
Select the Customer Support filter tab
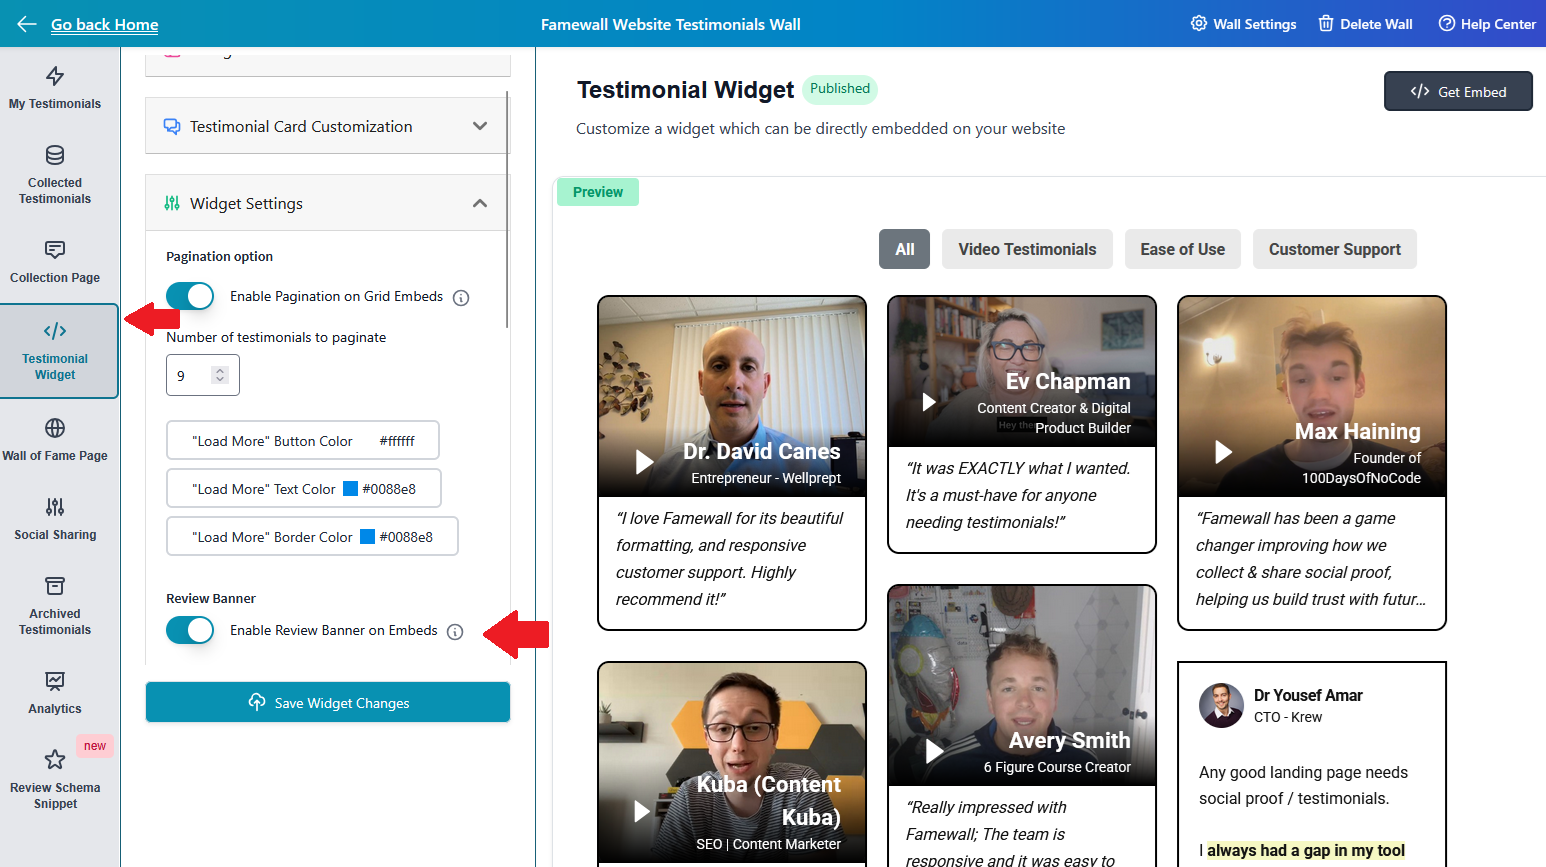click(1334, 250)
